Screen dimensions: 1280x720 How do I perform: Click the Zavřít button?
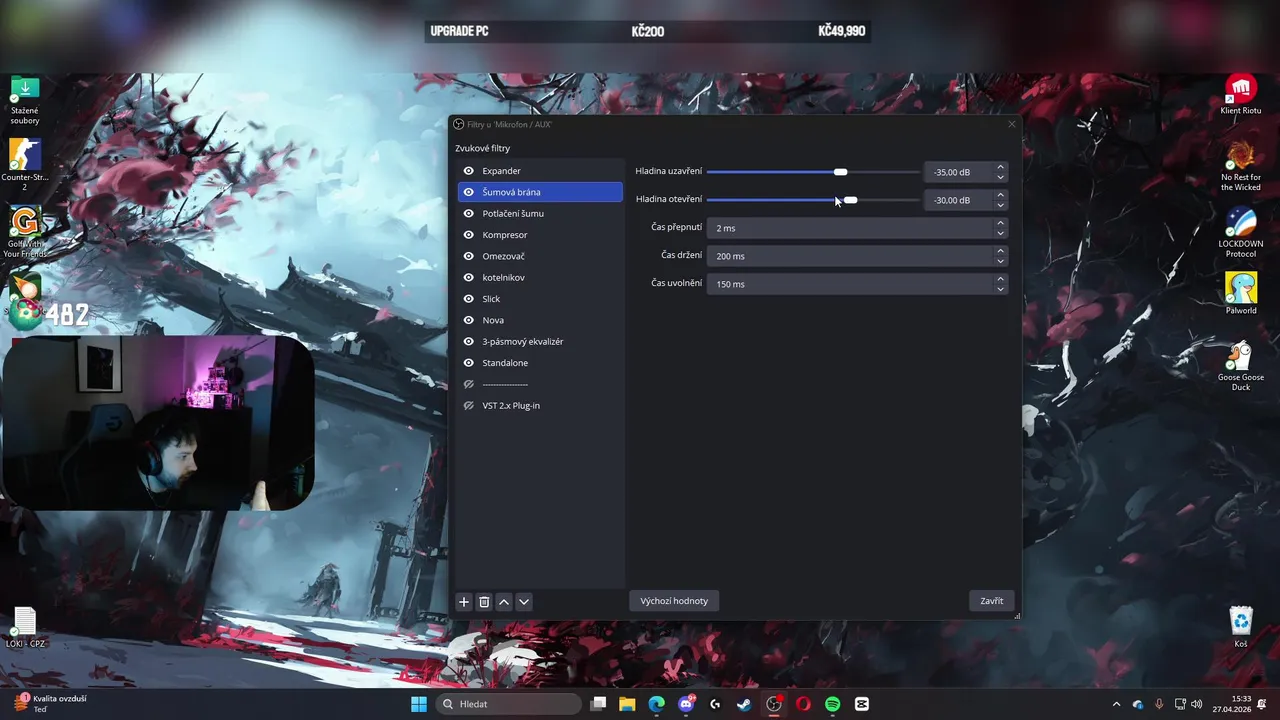(992, 601)
